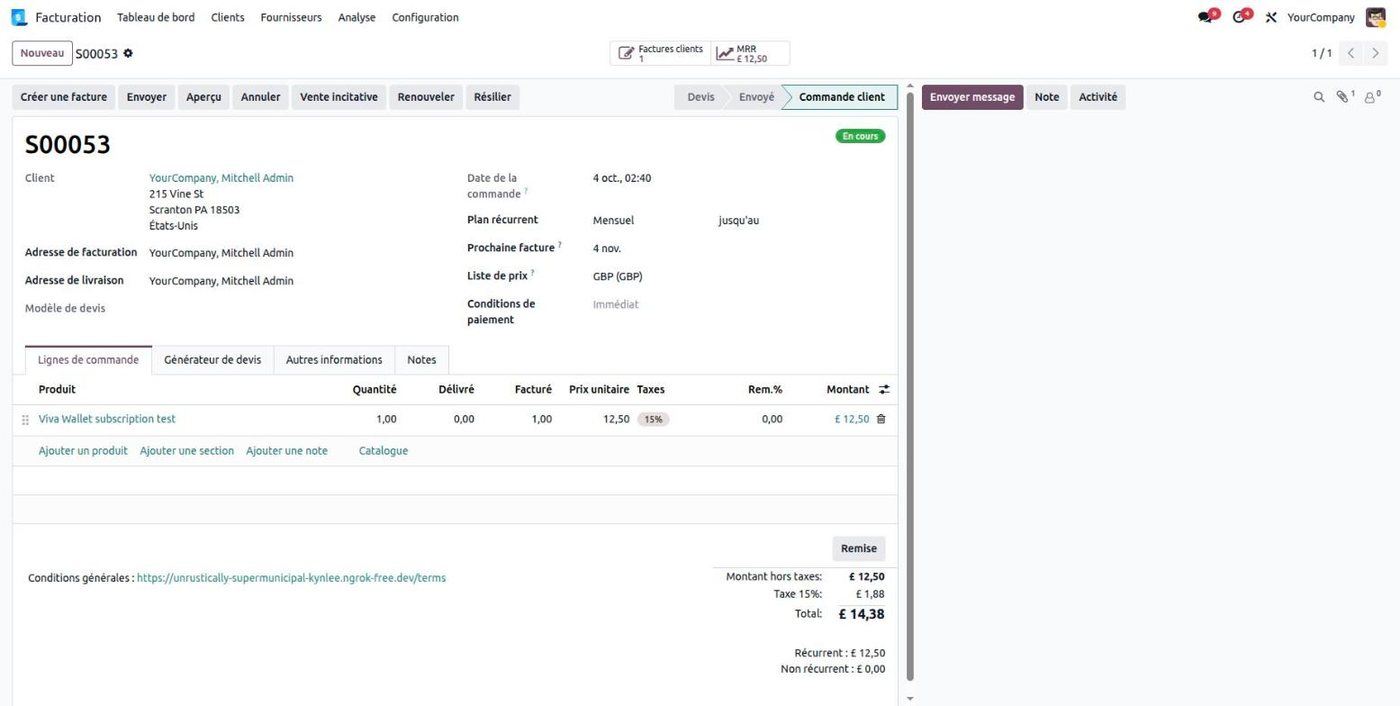This screenshot has height=706, width=1400.
Task: Click the Résilier button
Action: (x=493, y=97)
